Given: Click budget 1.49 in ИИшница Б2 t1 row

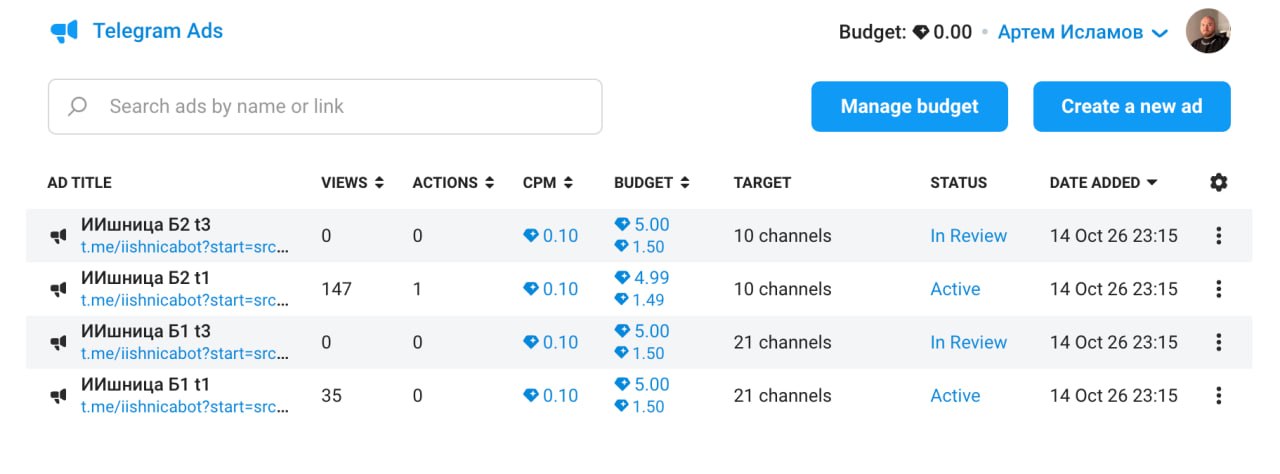Looking at the screenshot, I should (640, 300).
